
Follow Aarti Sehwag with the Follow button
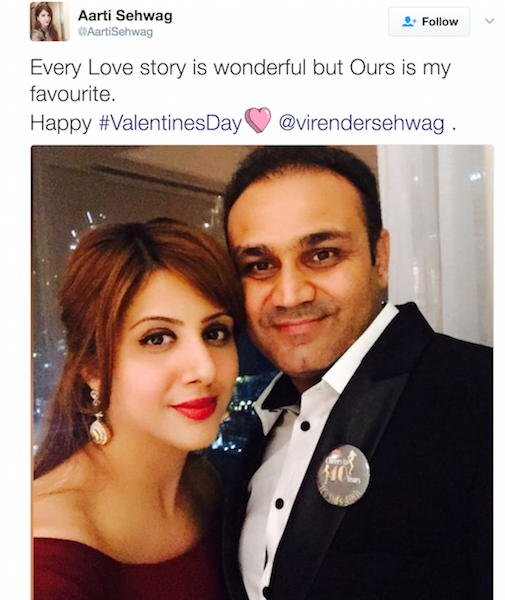tap(429, 22)
